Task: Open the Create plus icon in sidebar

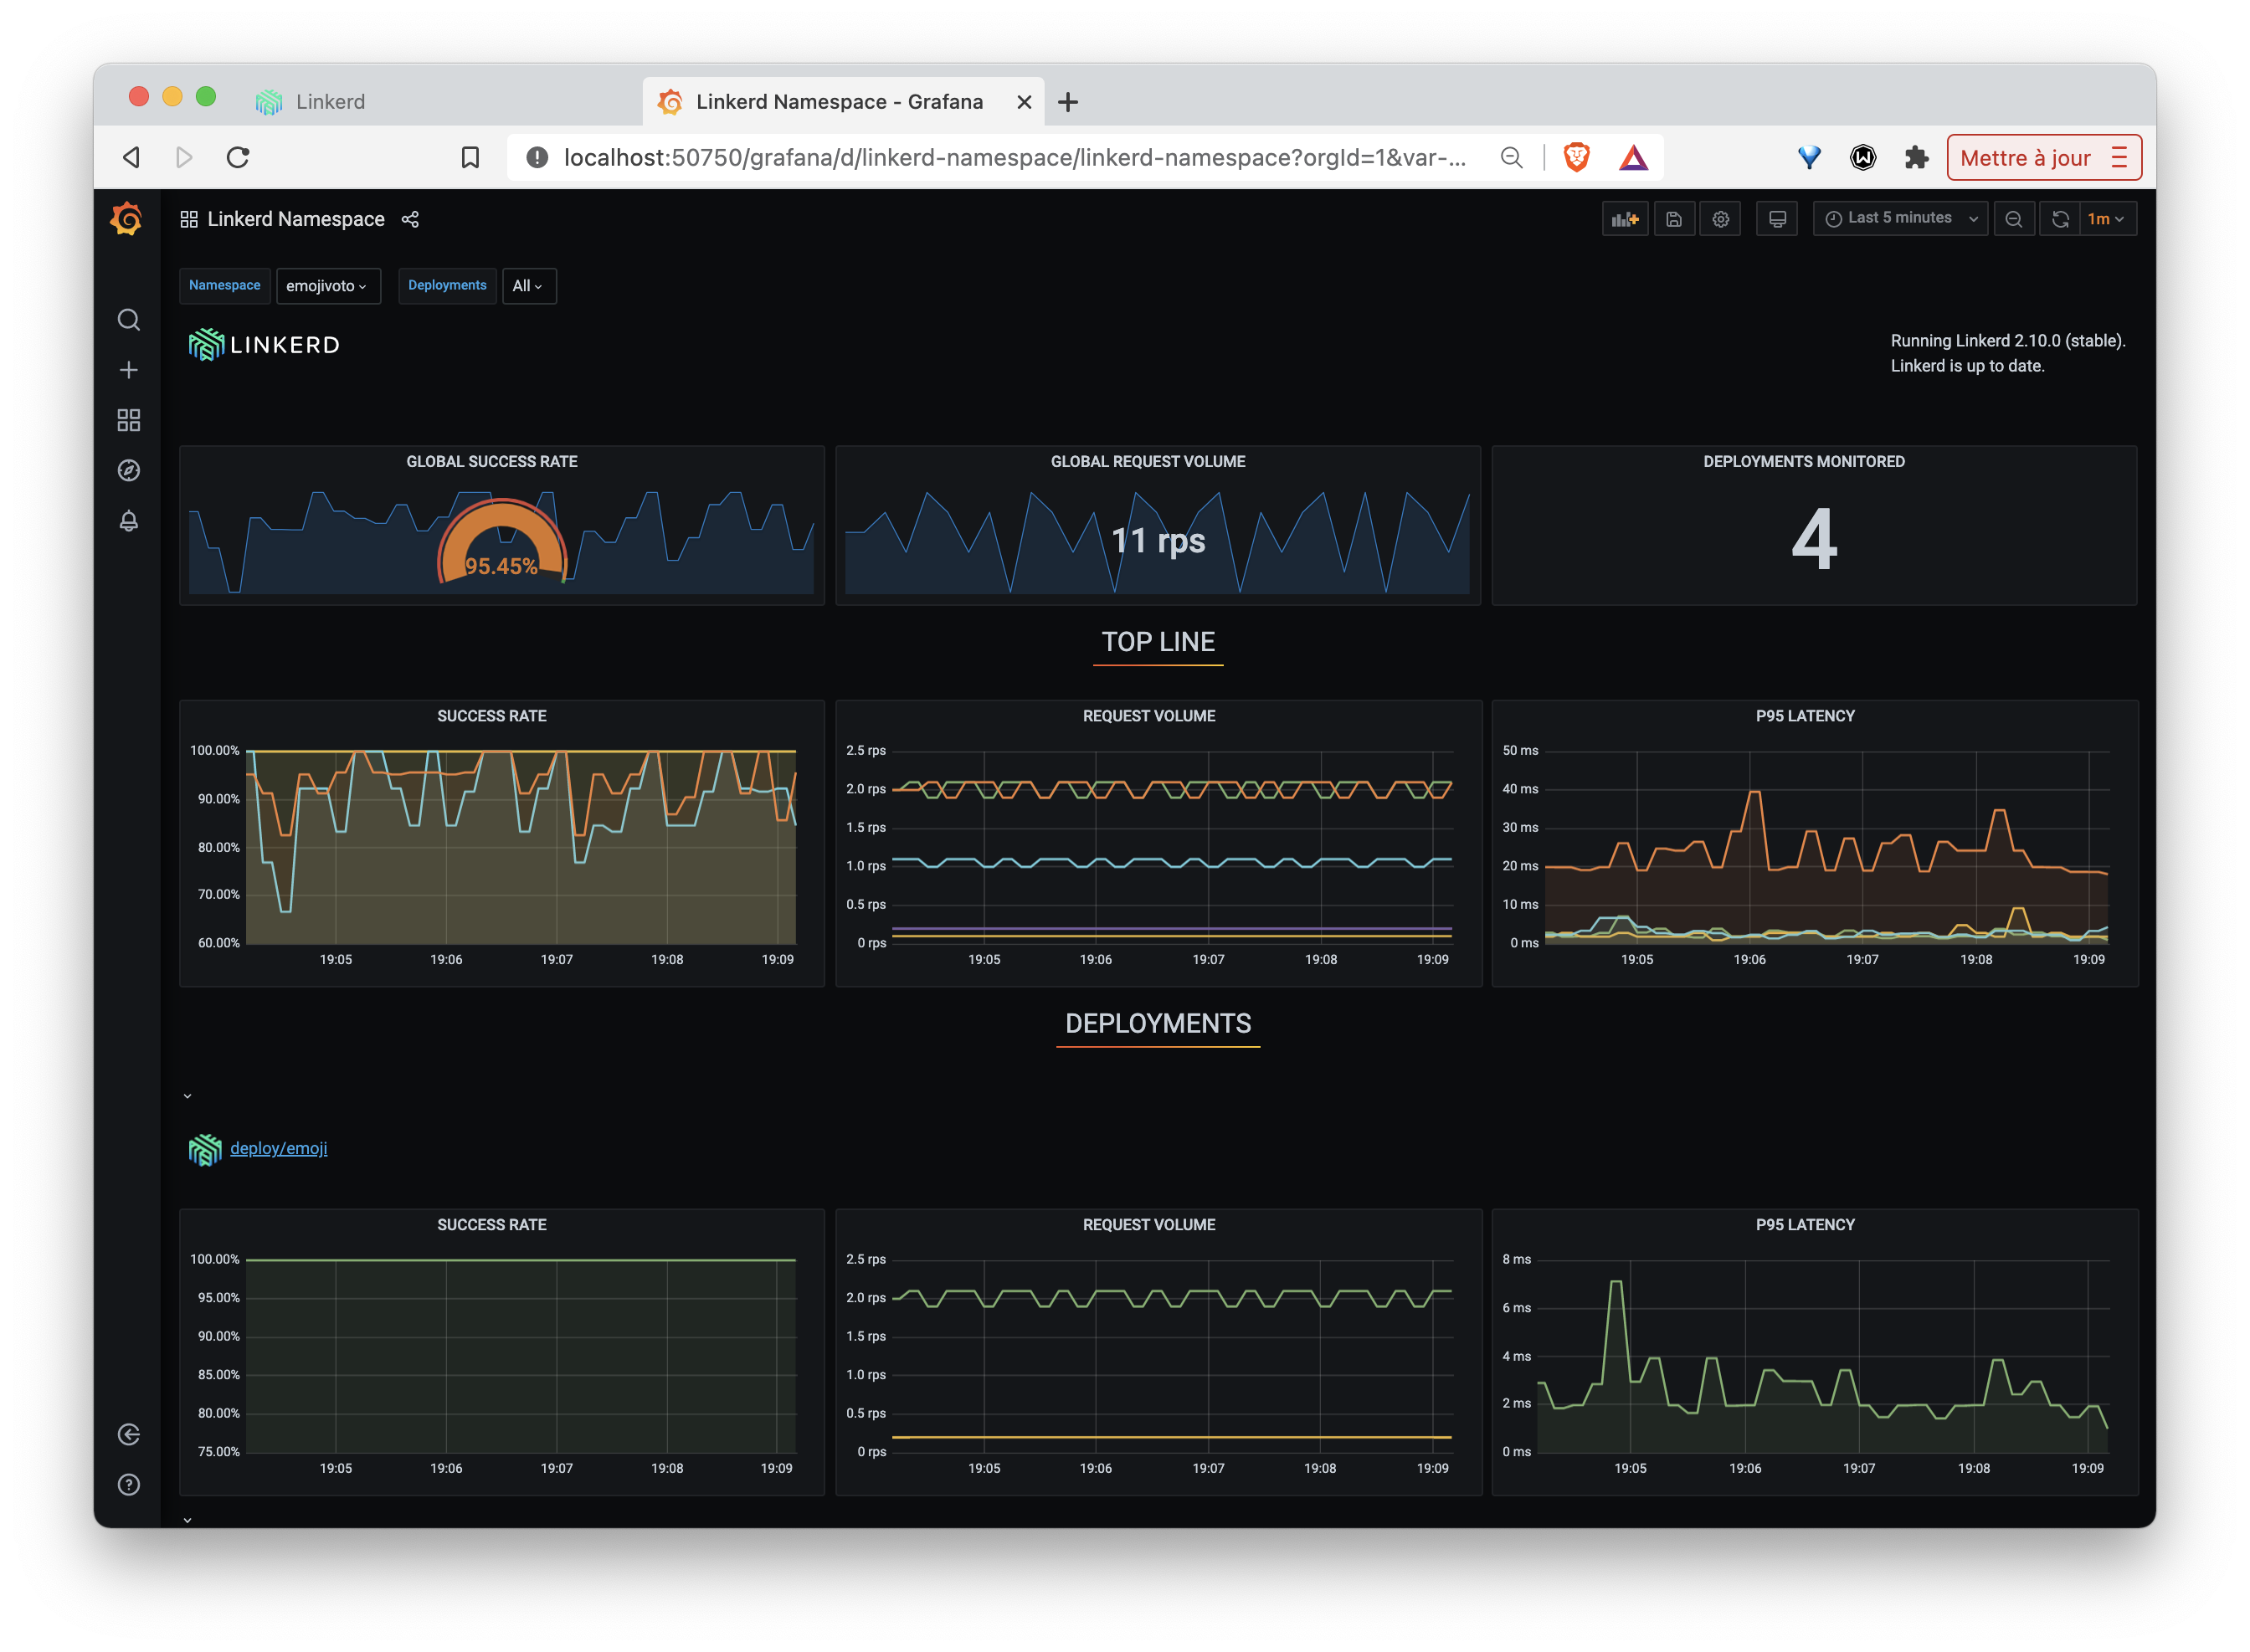Action: pyautogui.click(x=128, y=370)
